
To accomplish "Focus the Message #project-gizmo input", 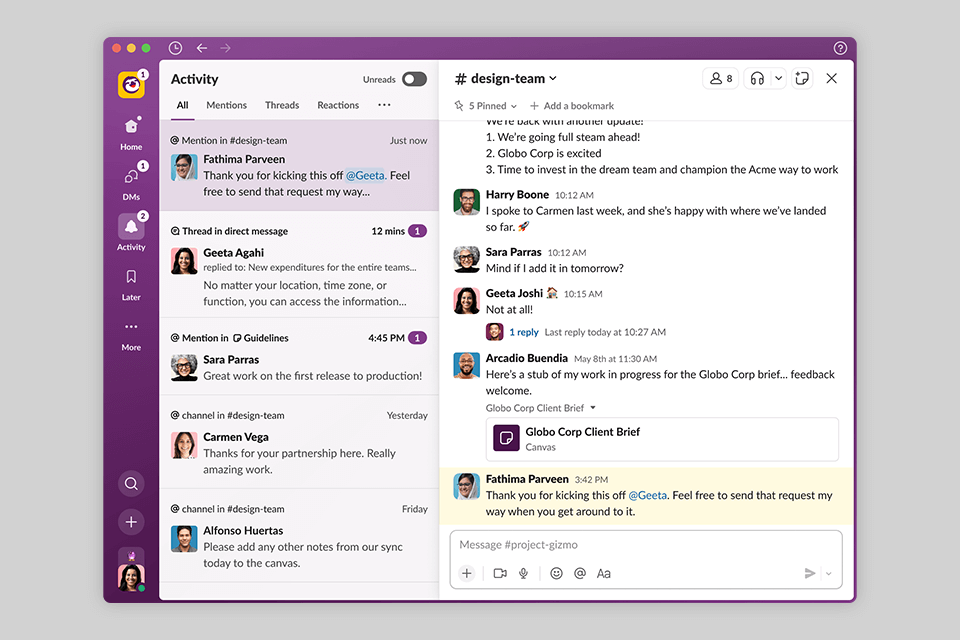I will [646, 545].
